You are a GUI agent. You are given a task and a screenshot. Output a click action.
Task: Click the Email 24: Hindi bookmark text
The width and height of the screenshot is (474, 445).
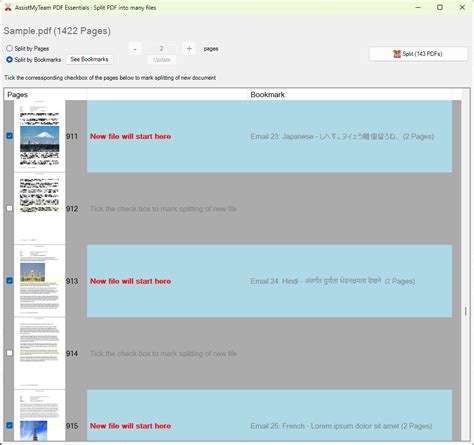coord(333,281)
